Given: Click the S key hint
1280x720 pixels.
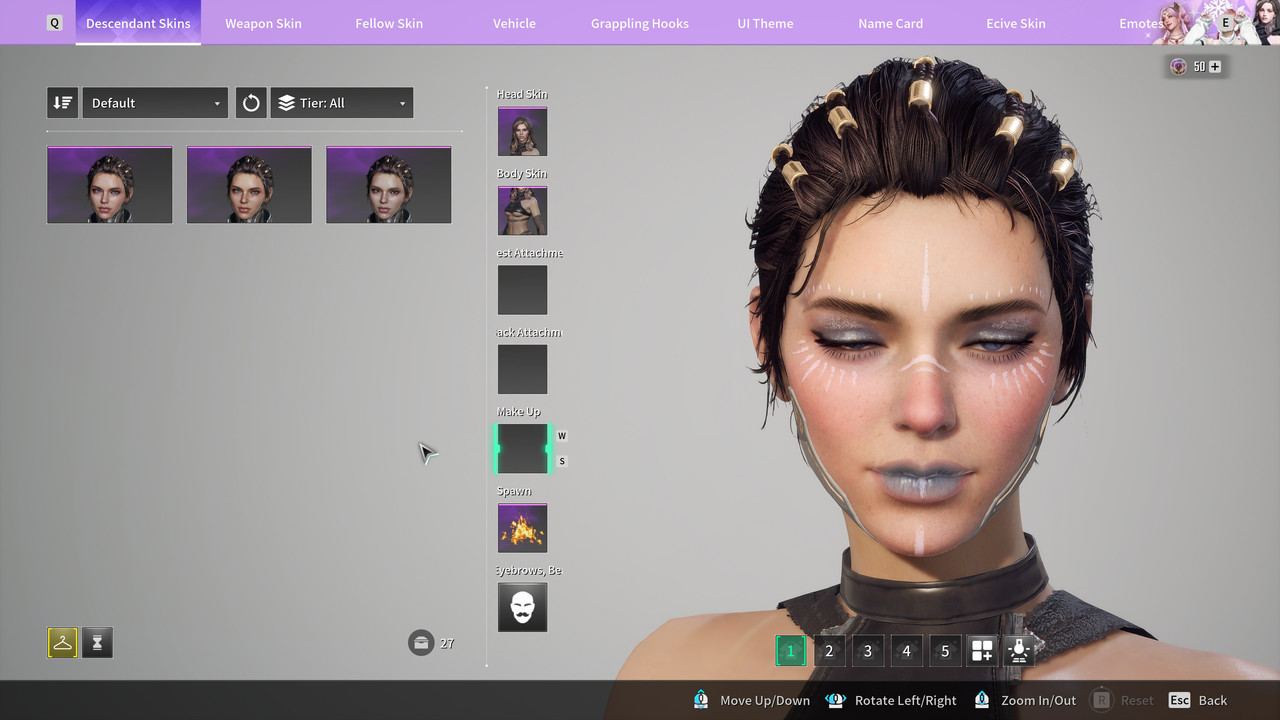Looking at the screenshot, I should (x=562, y=461).
